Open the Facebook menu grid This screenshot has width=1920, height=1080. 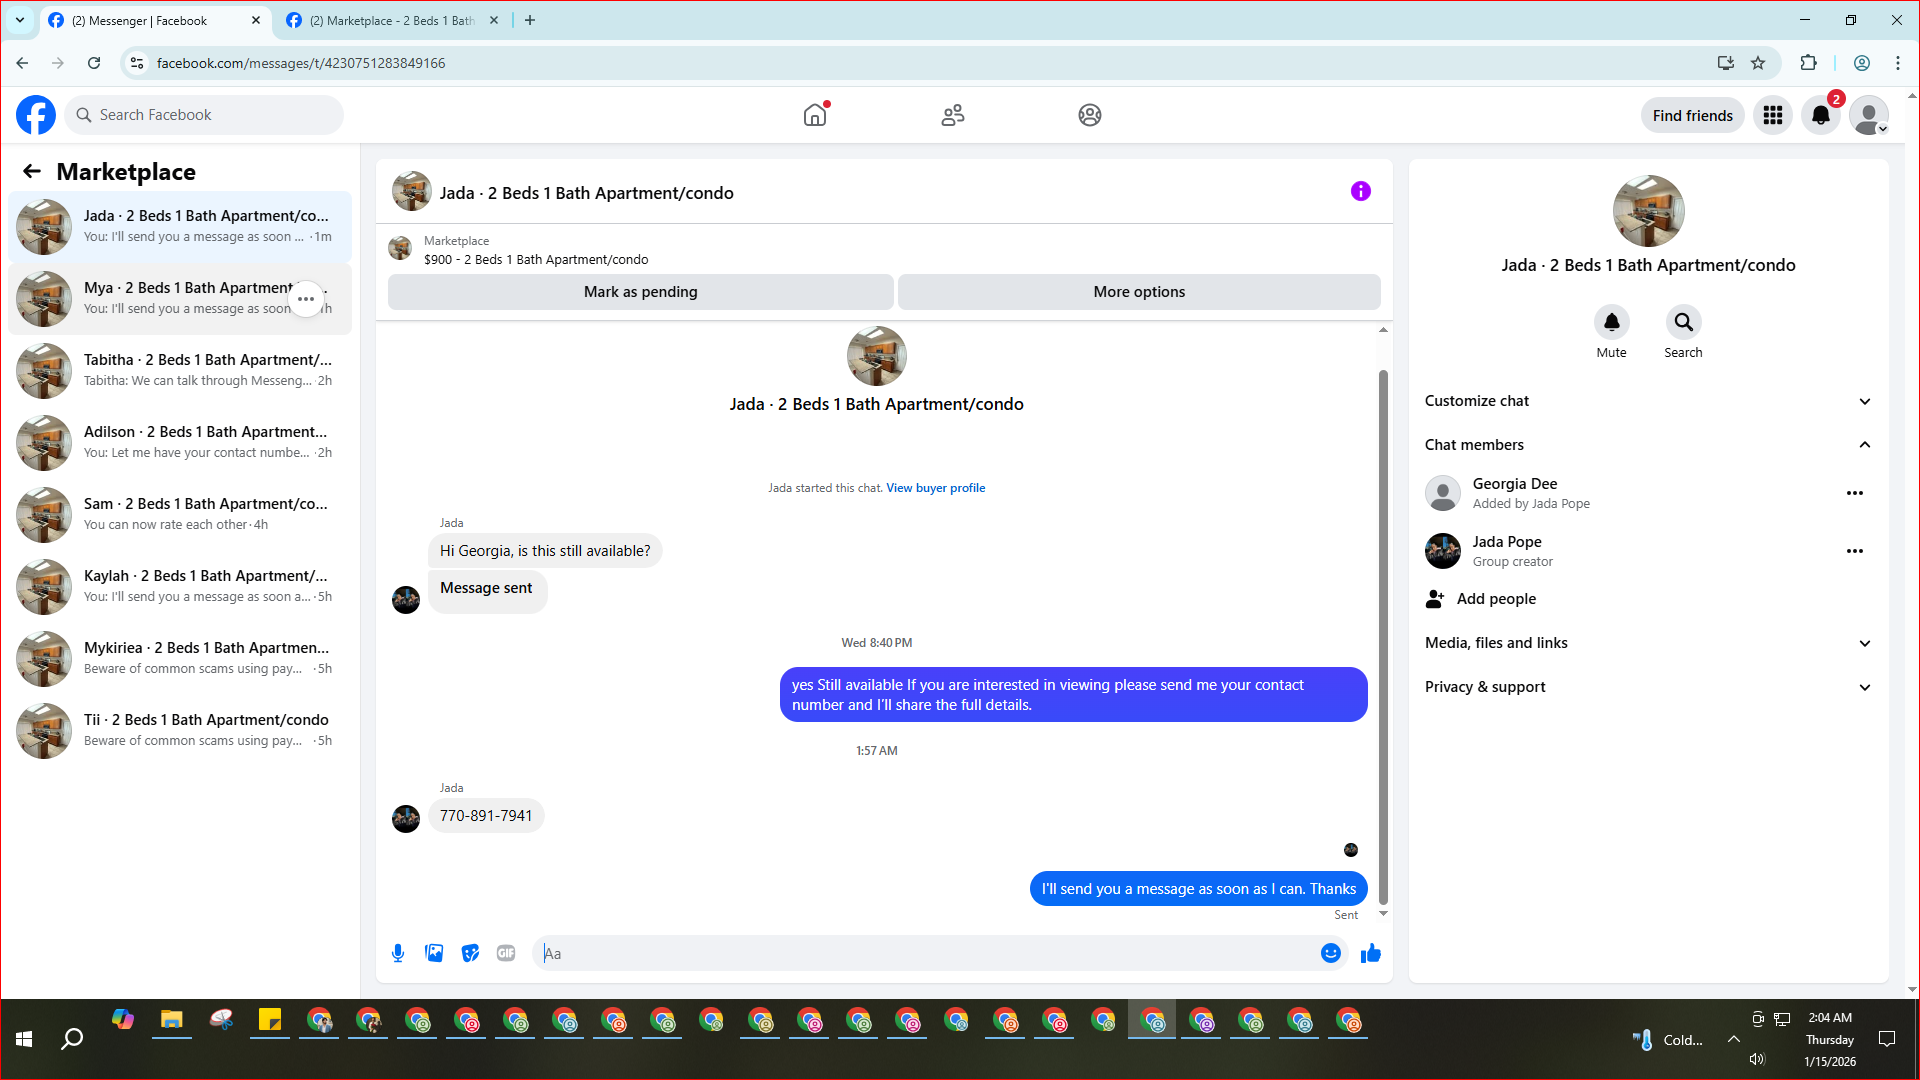click(x=1772, y=115)
